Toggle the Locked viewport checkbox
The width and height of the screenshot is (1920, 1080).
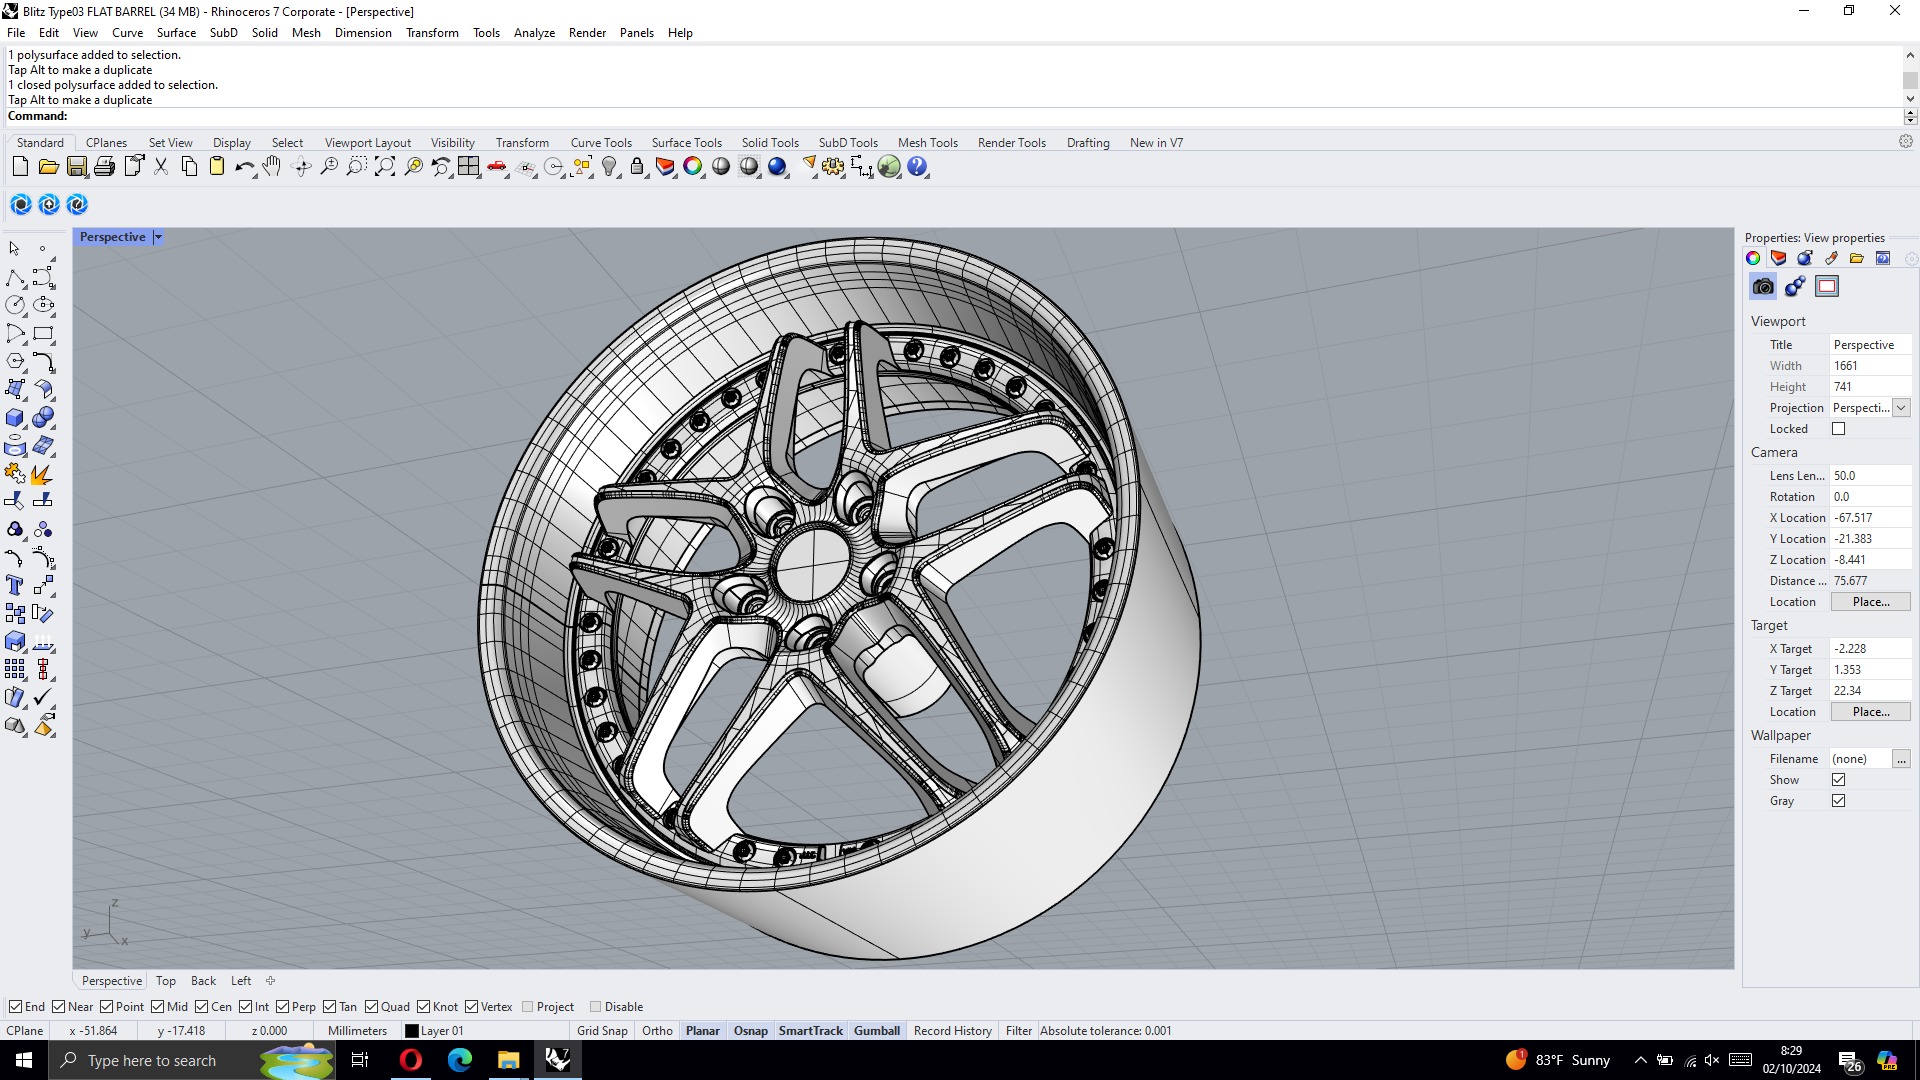pos(1838,429)
